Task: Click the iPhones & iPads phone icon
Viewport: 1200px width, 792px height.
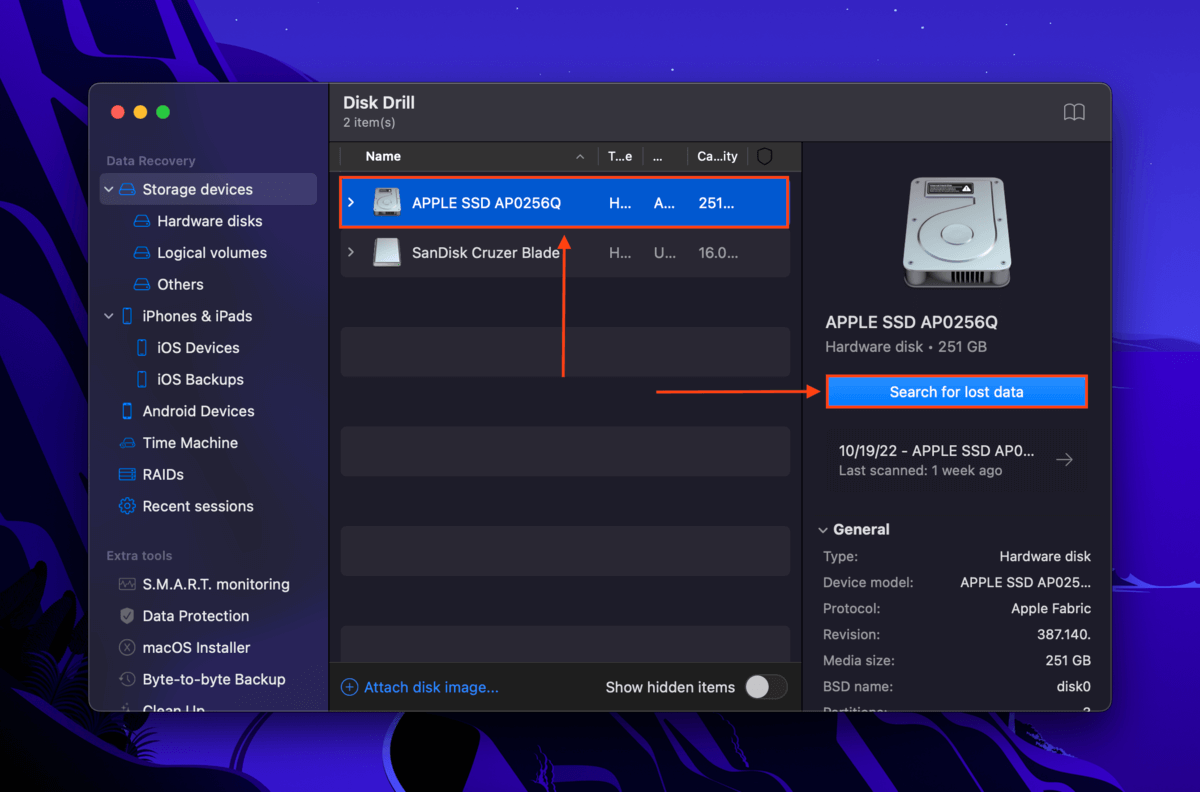Action: [127, 316]
